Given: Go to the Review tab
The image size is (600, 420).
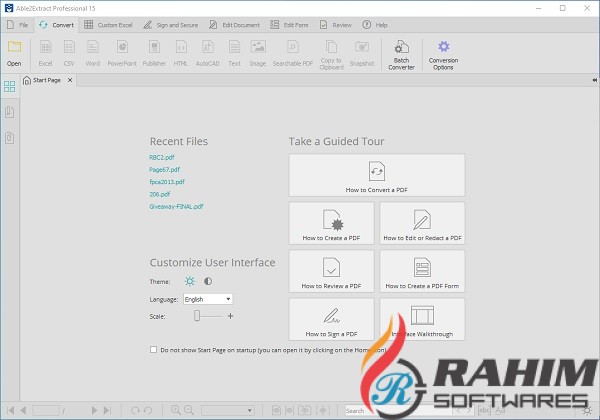Looking at the screenshot, I should 335,25.
